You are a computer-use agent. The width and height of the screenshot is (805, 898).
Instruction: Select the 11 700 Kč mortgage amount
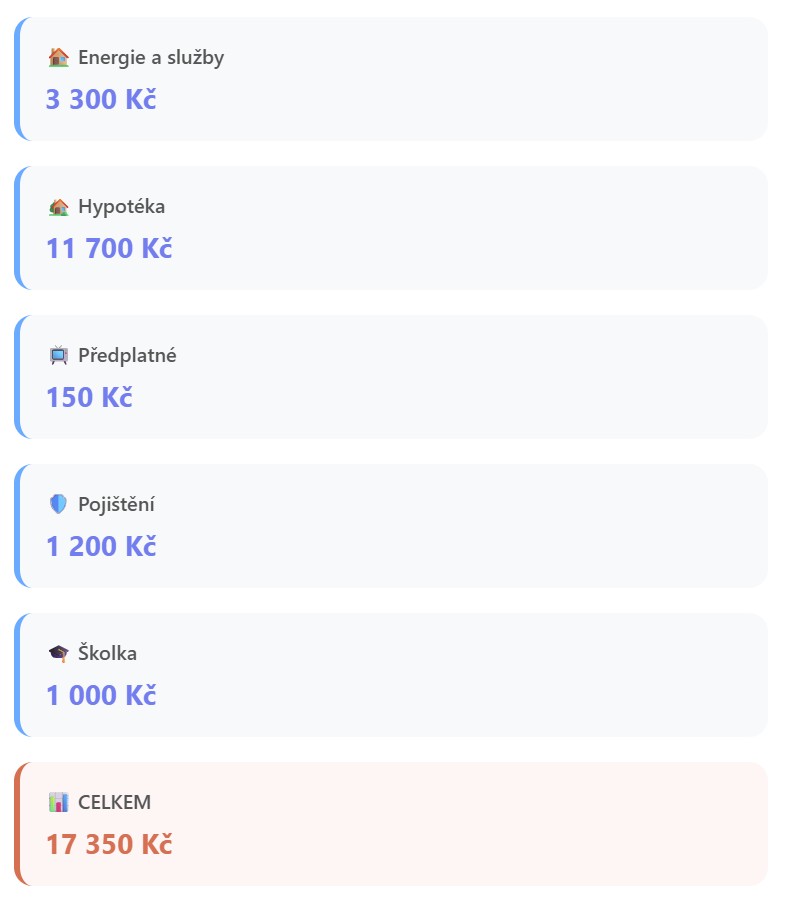(109, 248)
